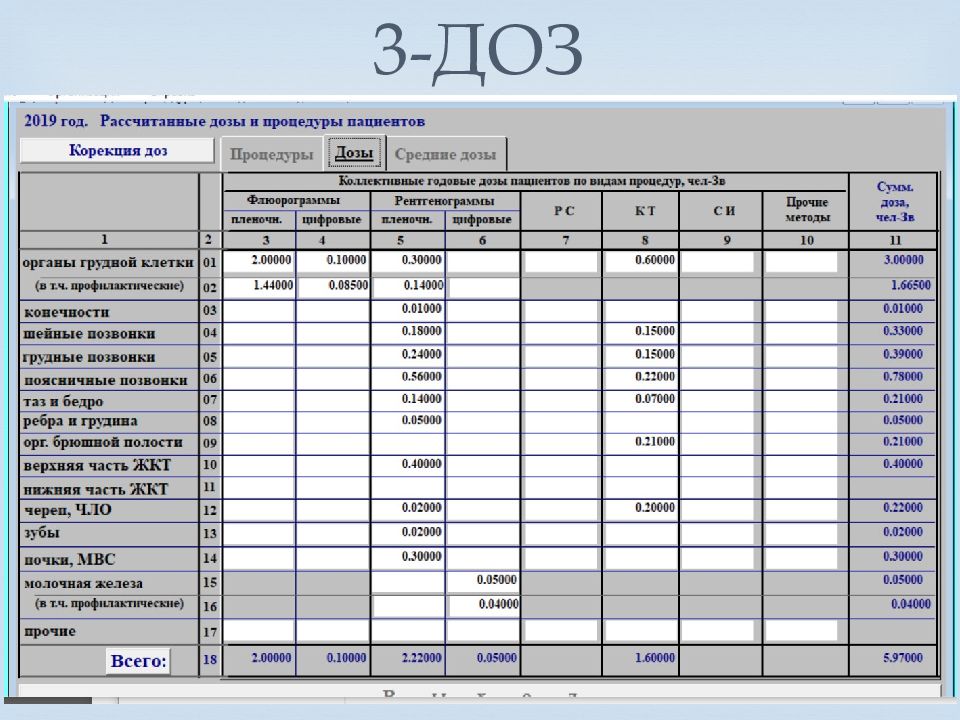The width and height of the screenshot is (960, 720).
Task: Click the КТ field with 0.60000 for chest organs
Action: pyautogui.click(x=641, y=261)
